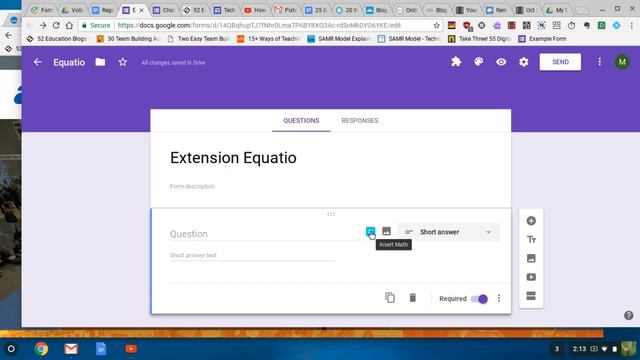640x360 pixels.
Task: Open YouTube from the shelf
Action: (131, 349)
